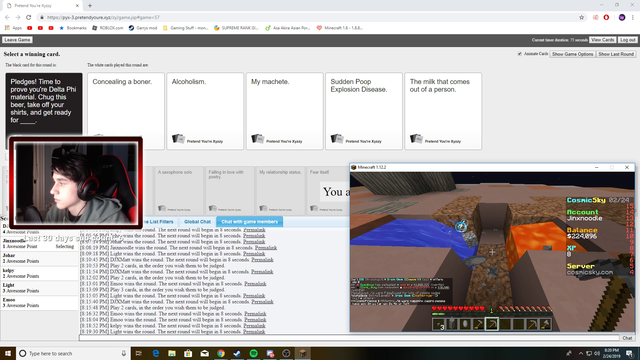640x360 pixels.
Task: Launch Spotify from the taskbar
Action: (x=253, y=353)
